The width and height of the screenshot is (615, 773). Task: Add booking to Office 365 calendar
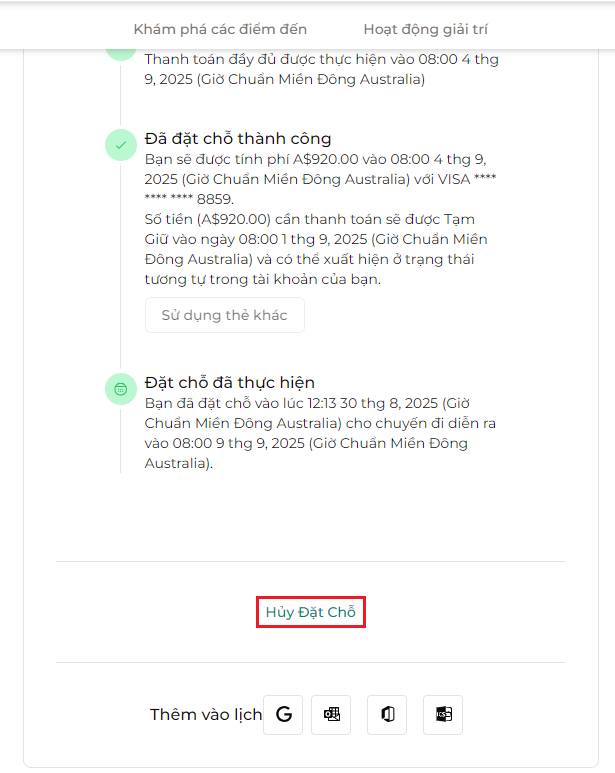click(x=387, y=714)
